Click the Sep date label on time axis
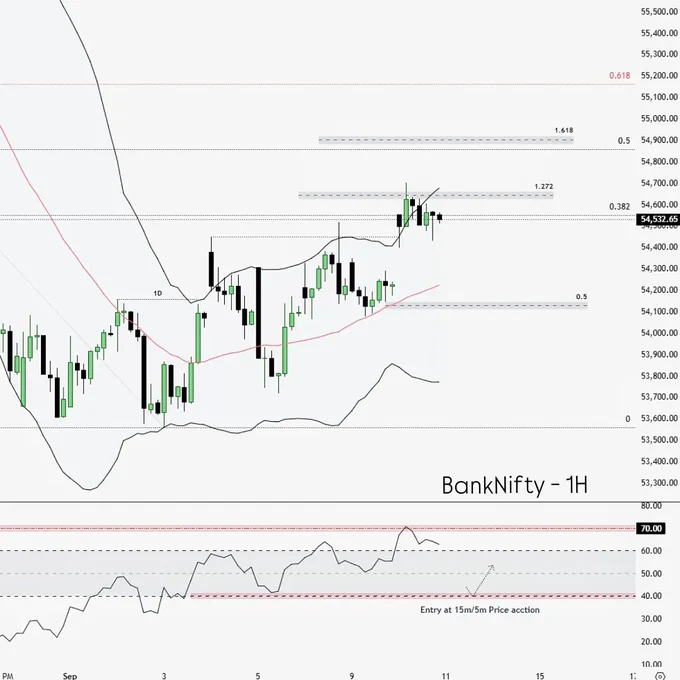 [70, 676]
